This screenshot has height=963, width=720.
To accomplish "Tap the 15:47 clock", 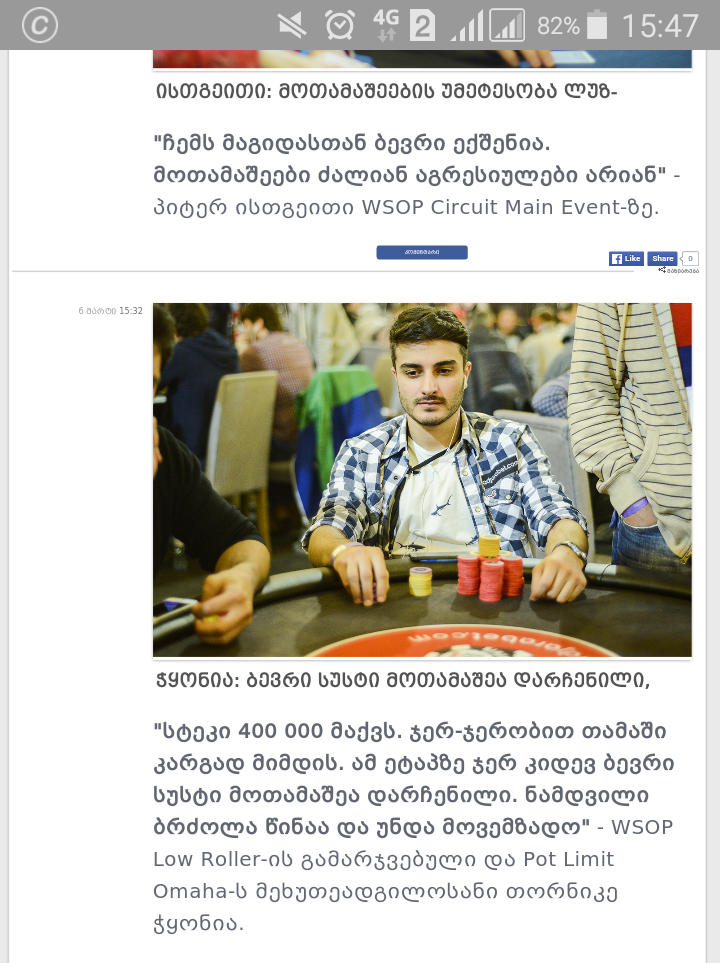I will tap(660, 26).
